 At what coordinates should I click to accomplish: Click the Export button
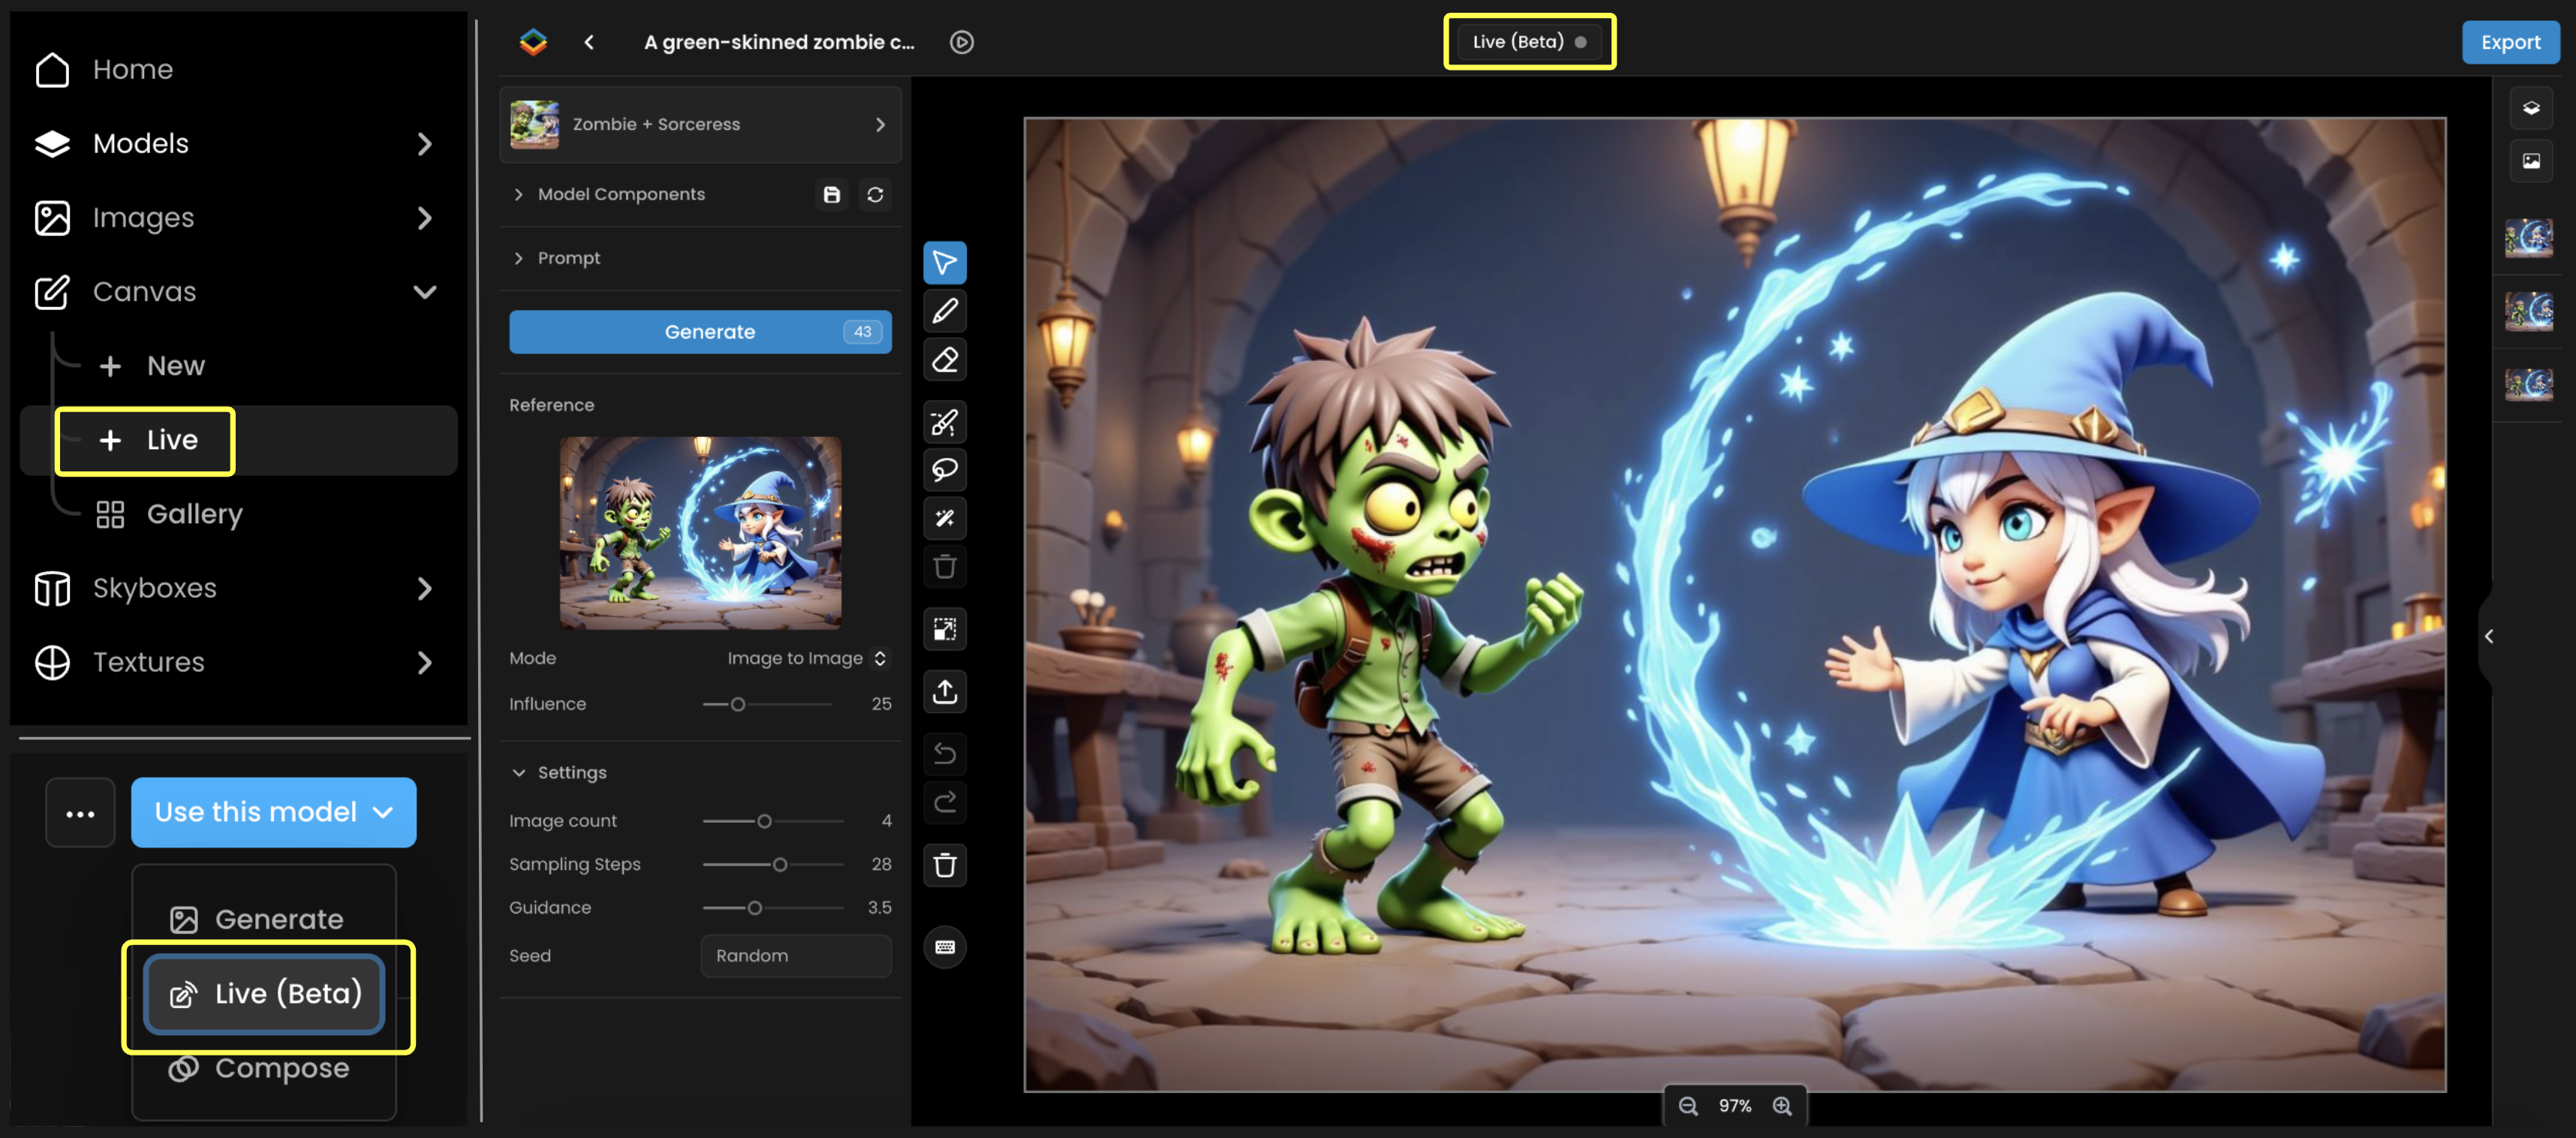coord(2509,42)
